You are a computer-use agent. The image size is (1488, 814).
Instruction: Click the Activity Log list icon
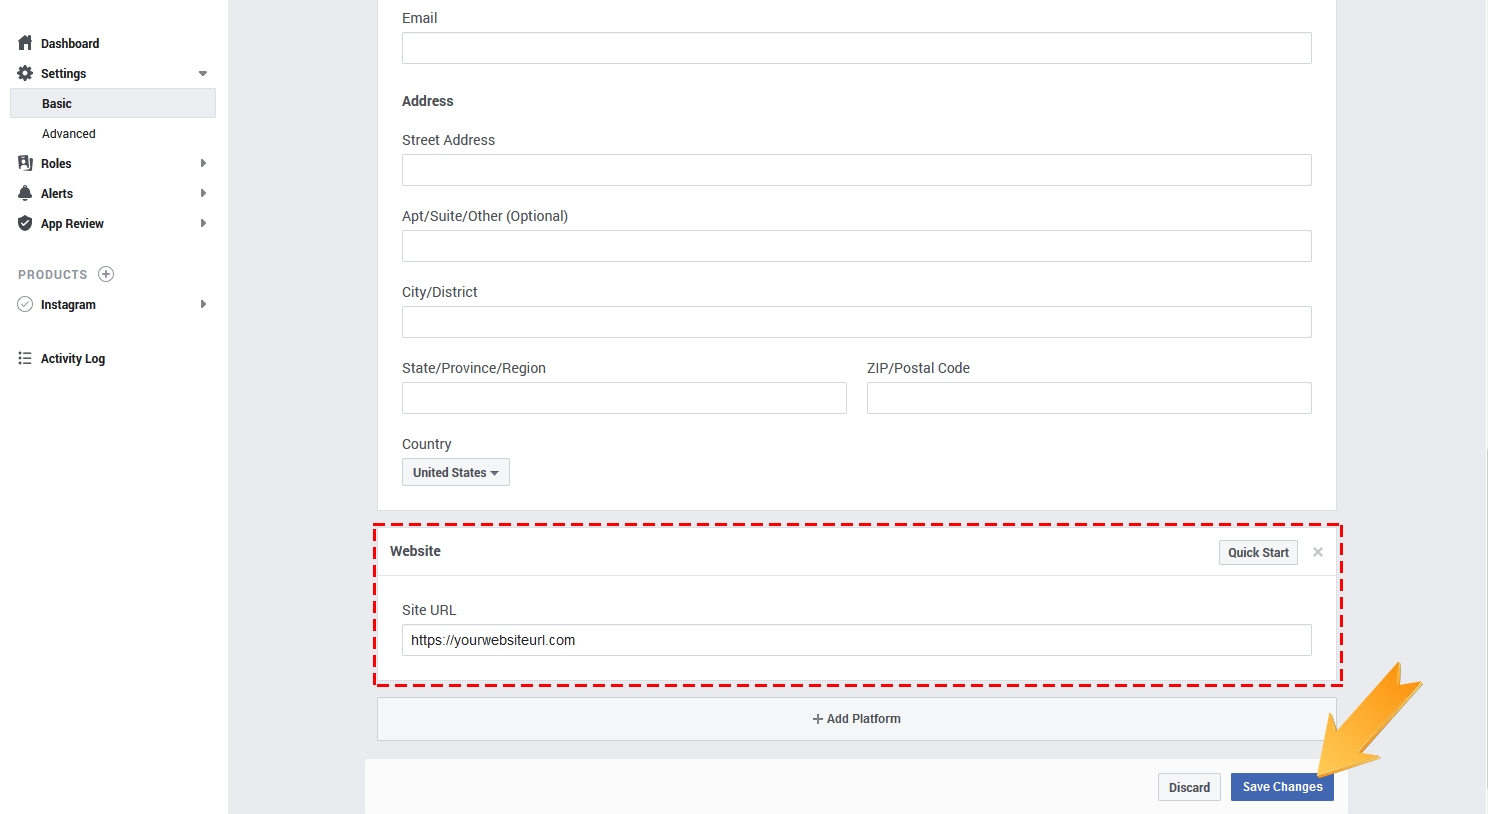[x=25, y=358]
